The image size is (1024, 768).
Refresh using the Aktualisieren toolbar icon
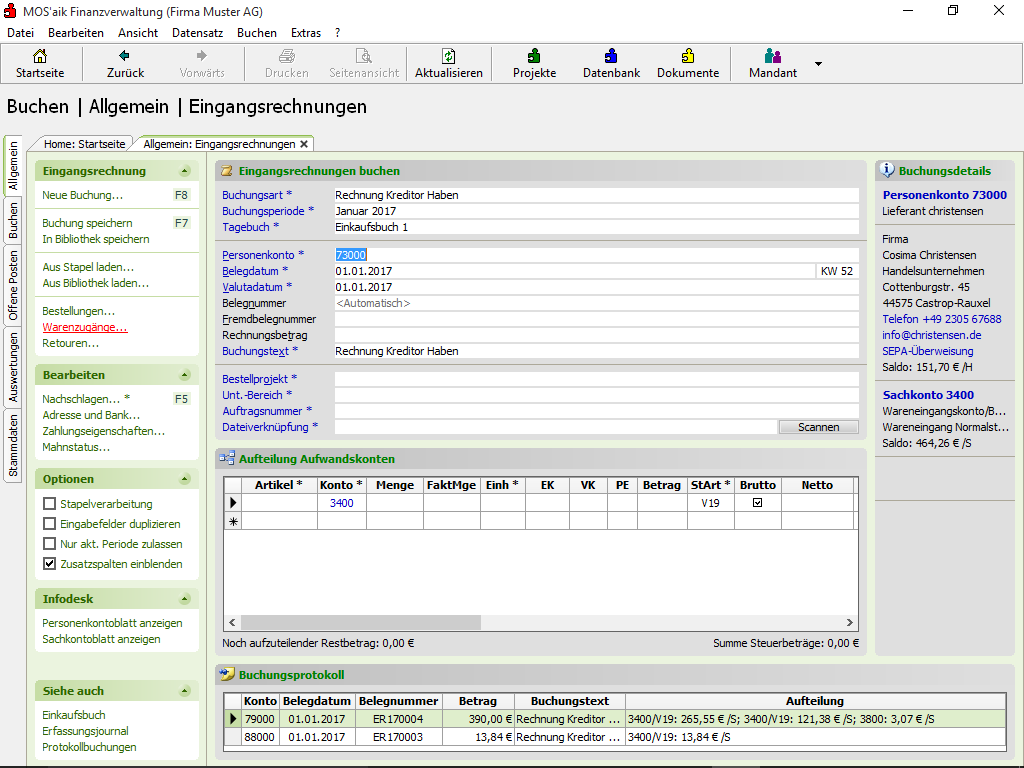449,57
